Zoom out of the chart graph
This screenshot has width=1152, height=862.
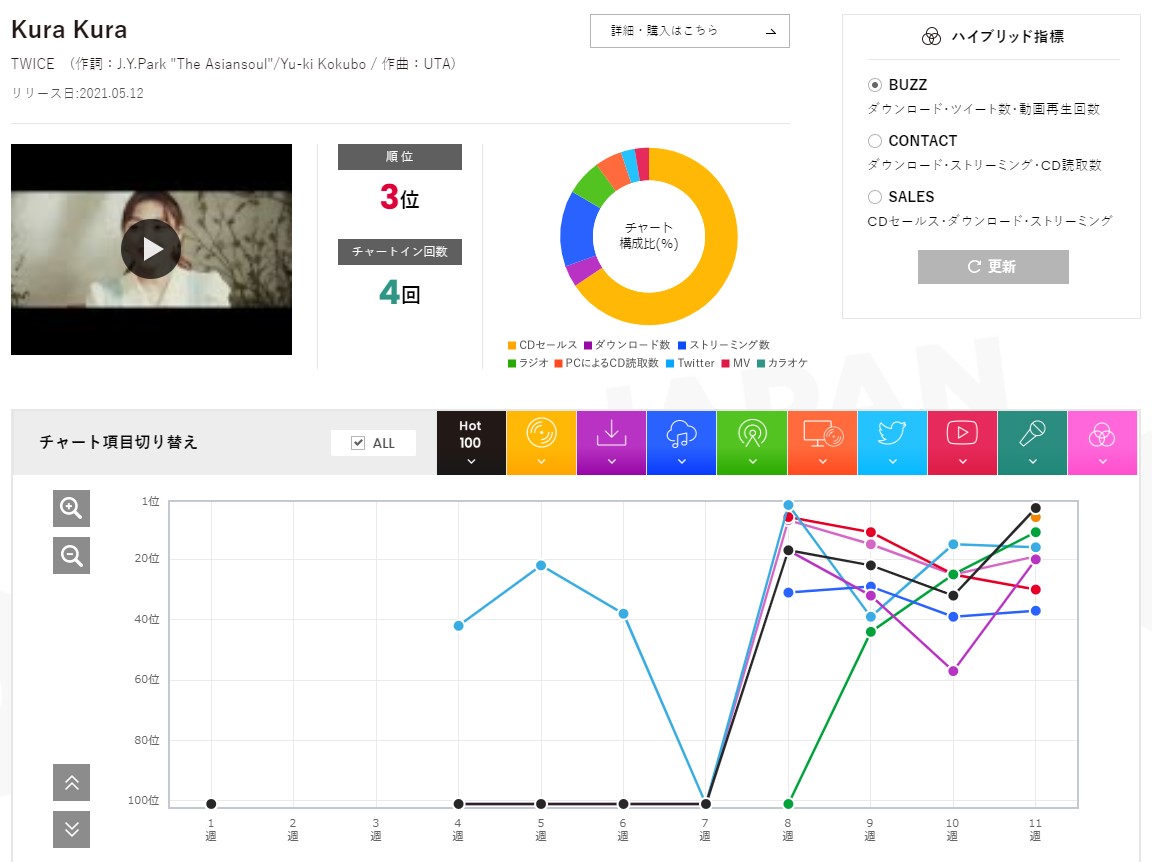71,555
